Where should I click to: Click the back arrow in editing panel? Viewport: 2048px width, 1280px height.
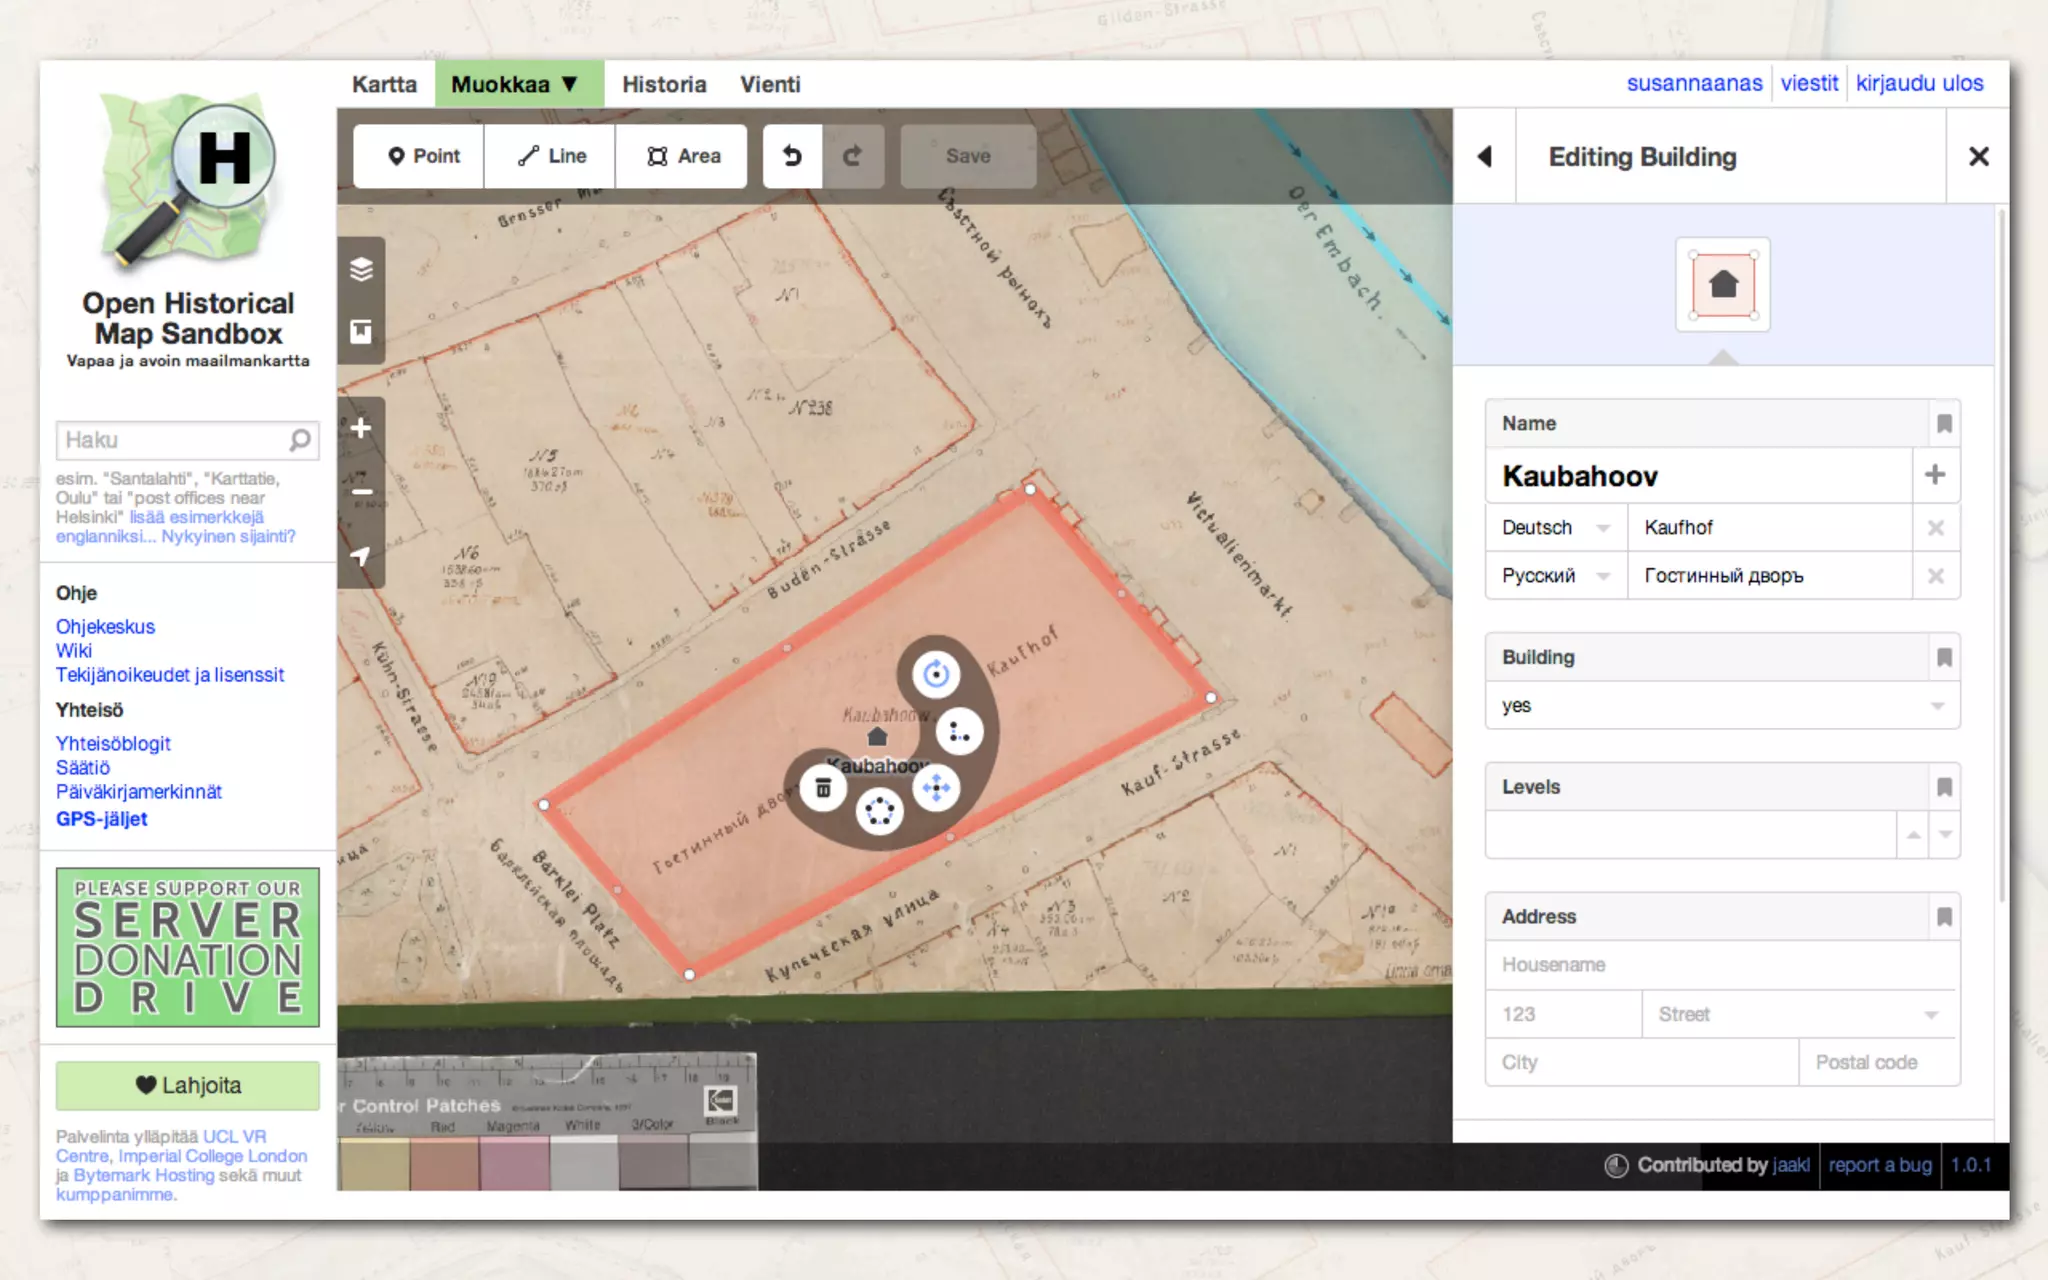coord(1485,157)
